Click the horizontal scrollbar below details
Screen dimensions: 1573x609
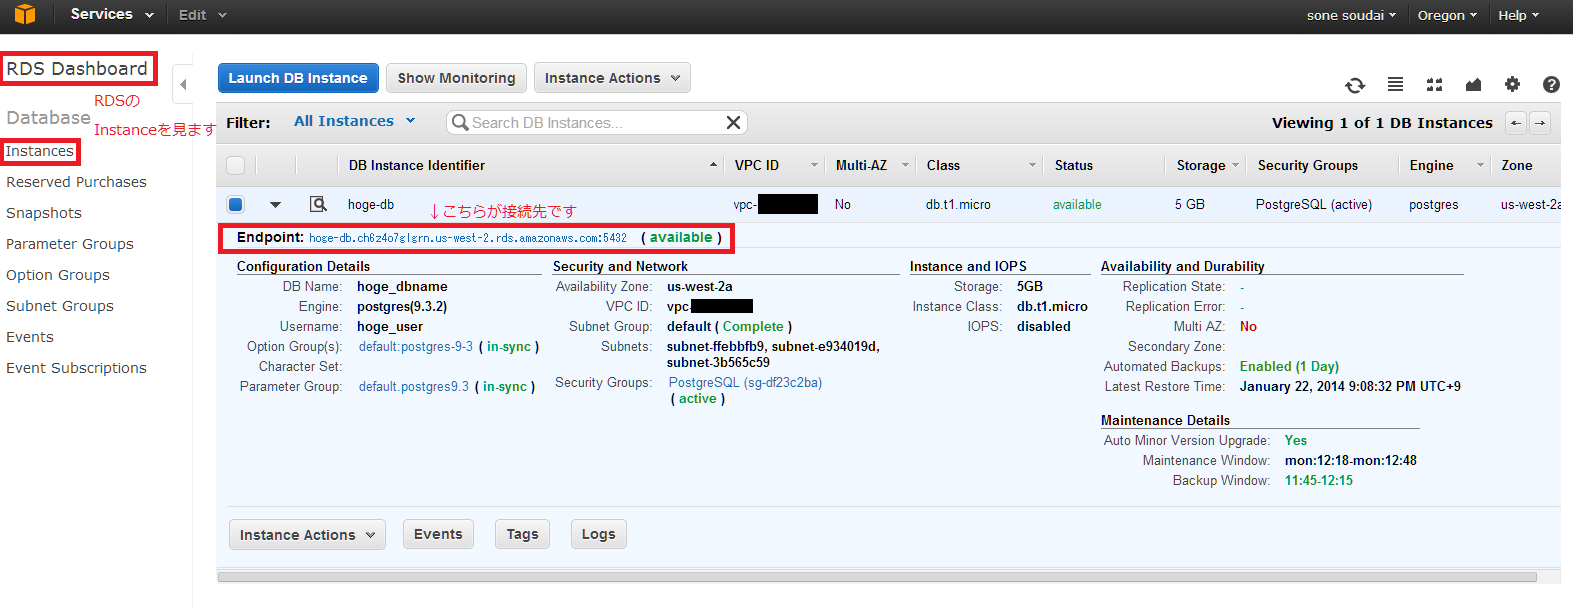point(877,577)
